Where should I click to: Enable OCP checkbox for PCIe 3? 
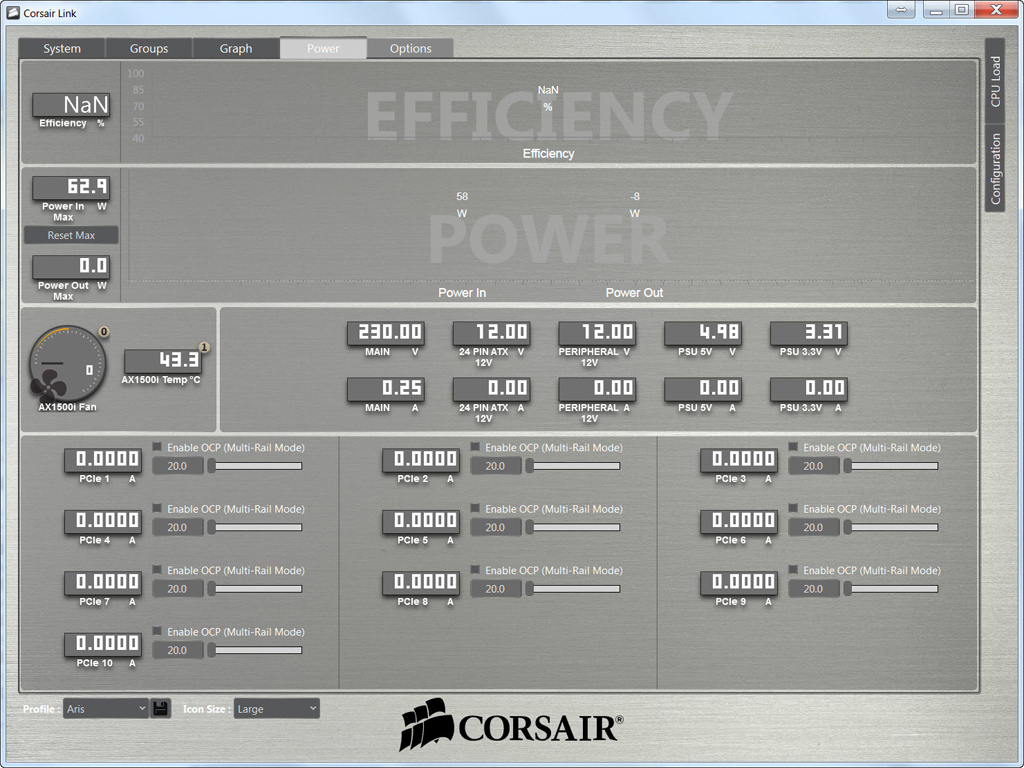793,447
